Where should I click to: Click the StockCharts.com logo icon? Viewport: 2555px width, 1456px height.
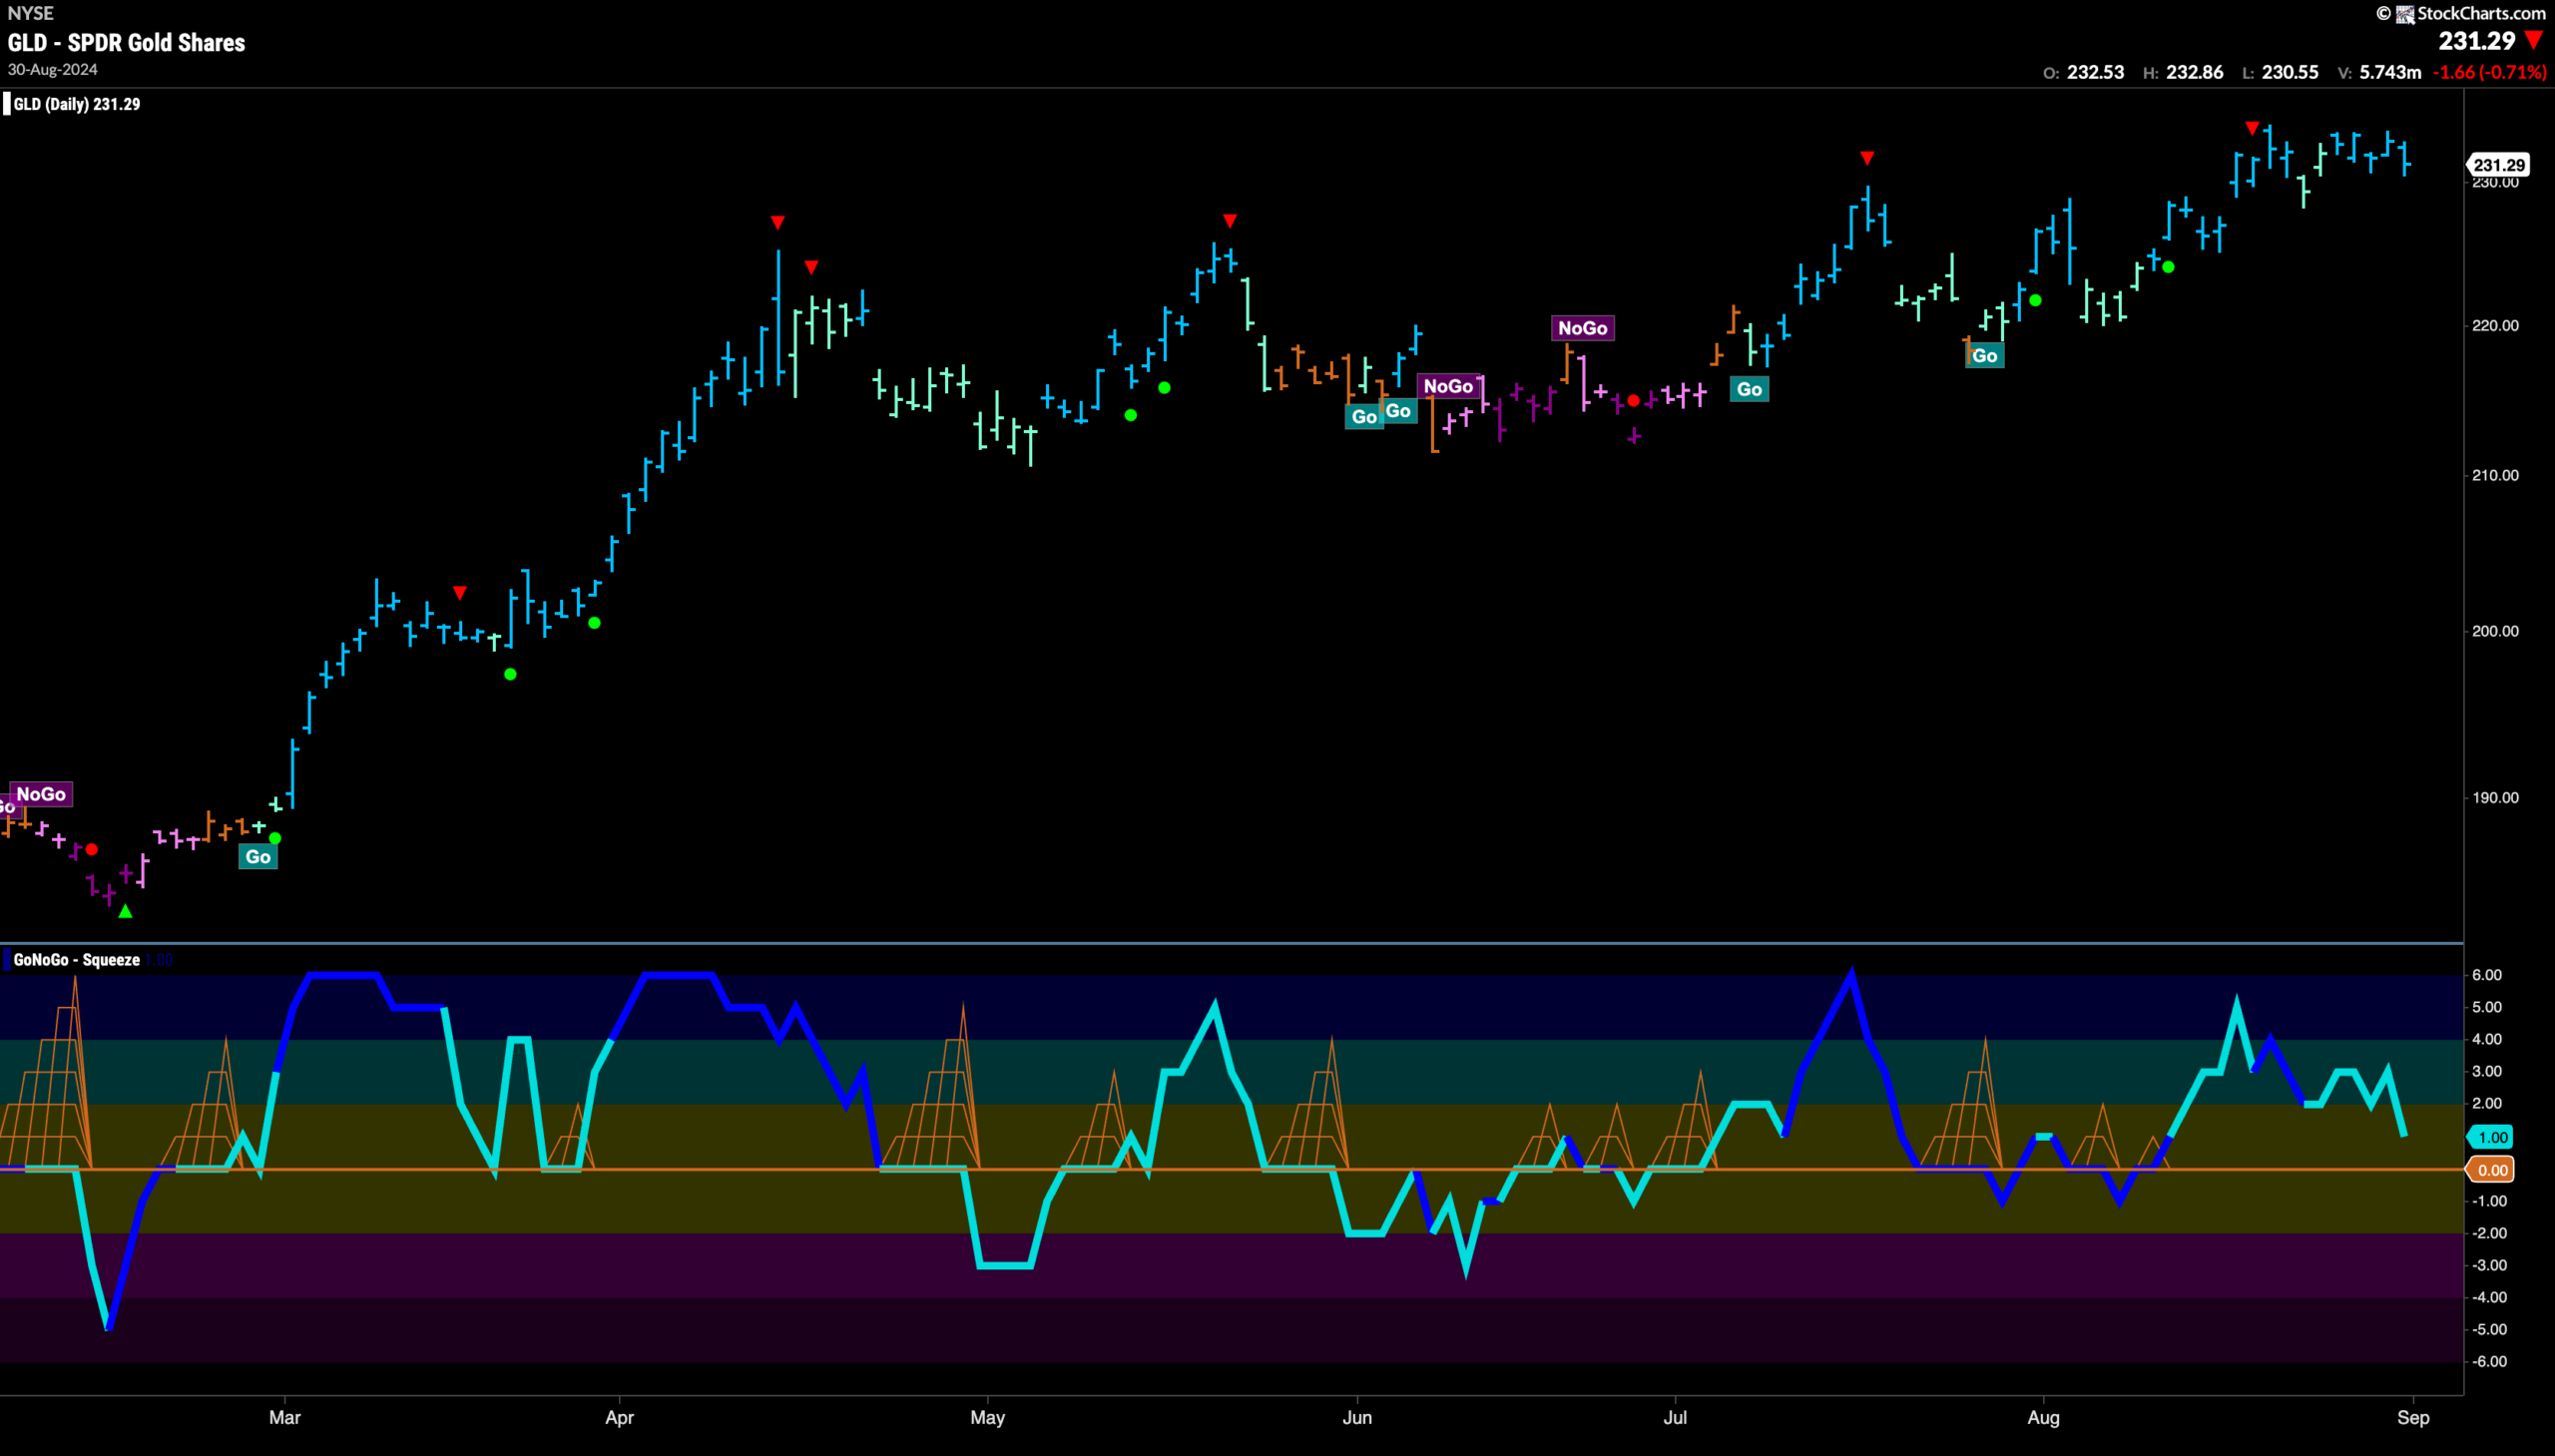coord(2405,14)
